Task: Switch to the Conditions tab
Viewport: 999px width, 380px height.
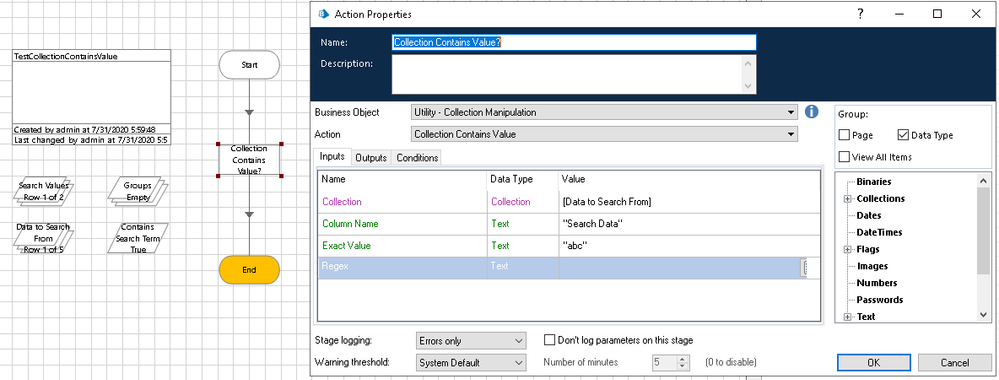Action: pyautogui.click(x=417, y=157)
